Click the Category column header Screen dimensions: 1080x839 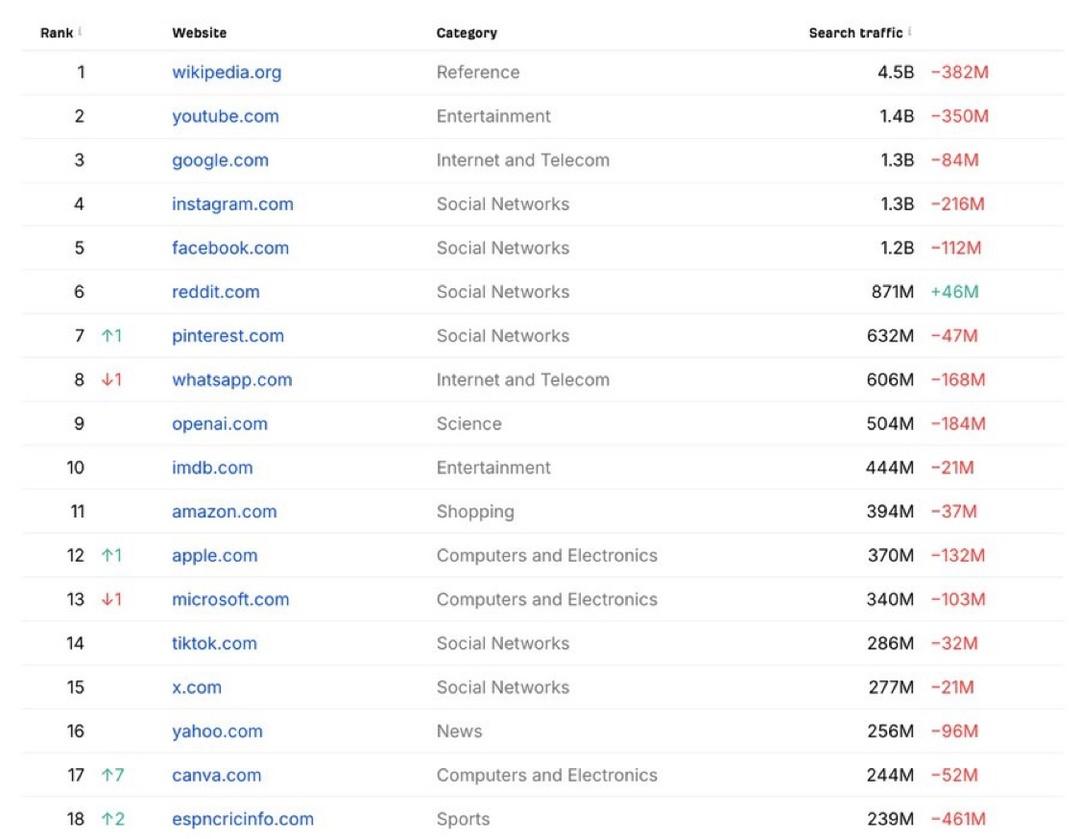click(466, 33)
